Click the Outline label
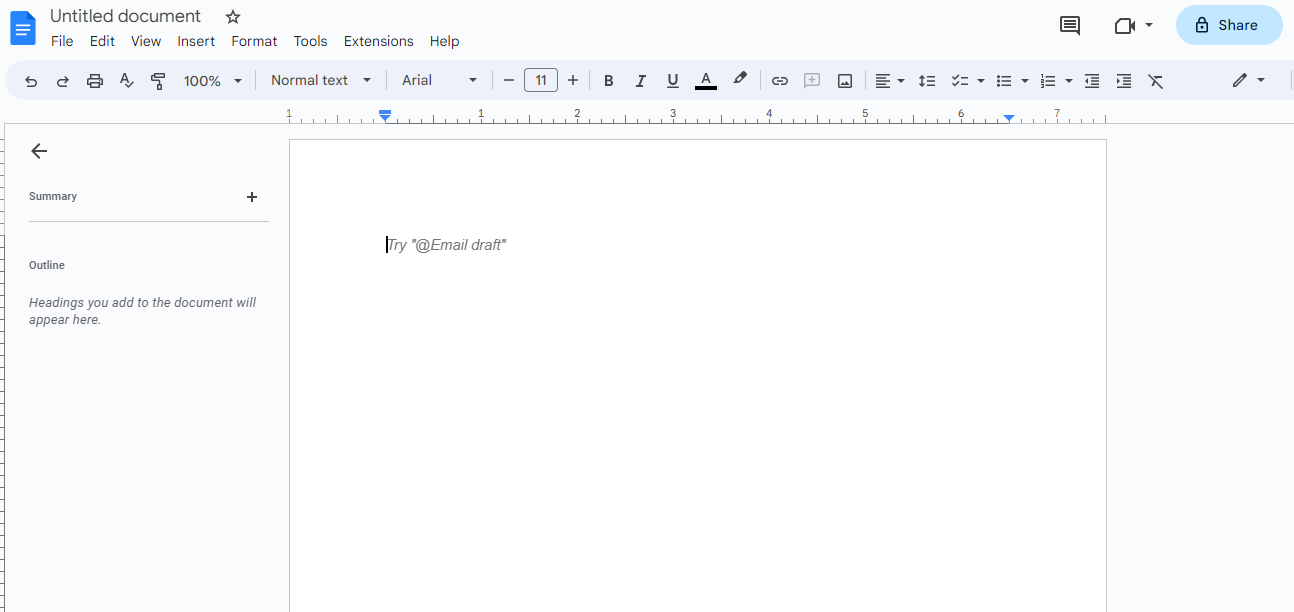The image size is (1294, 612). pyautogui.click(x=47, y=265)
